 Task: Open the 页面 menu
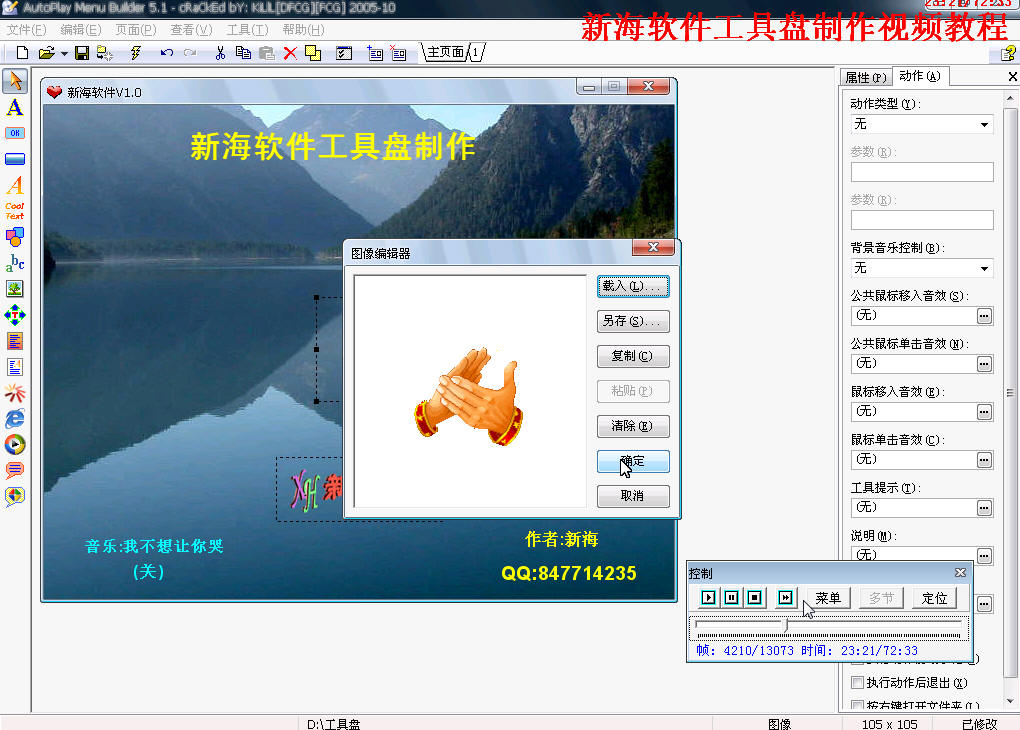pos(136,30)
